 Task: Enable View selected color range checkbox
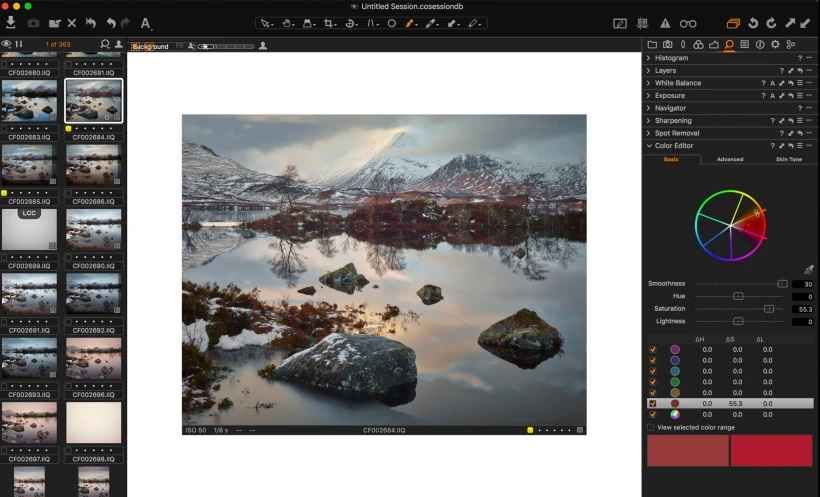[x=651, y=427]
